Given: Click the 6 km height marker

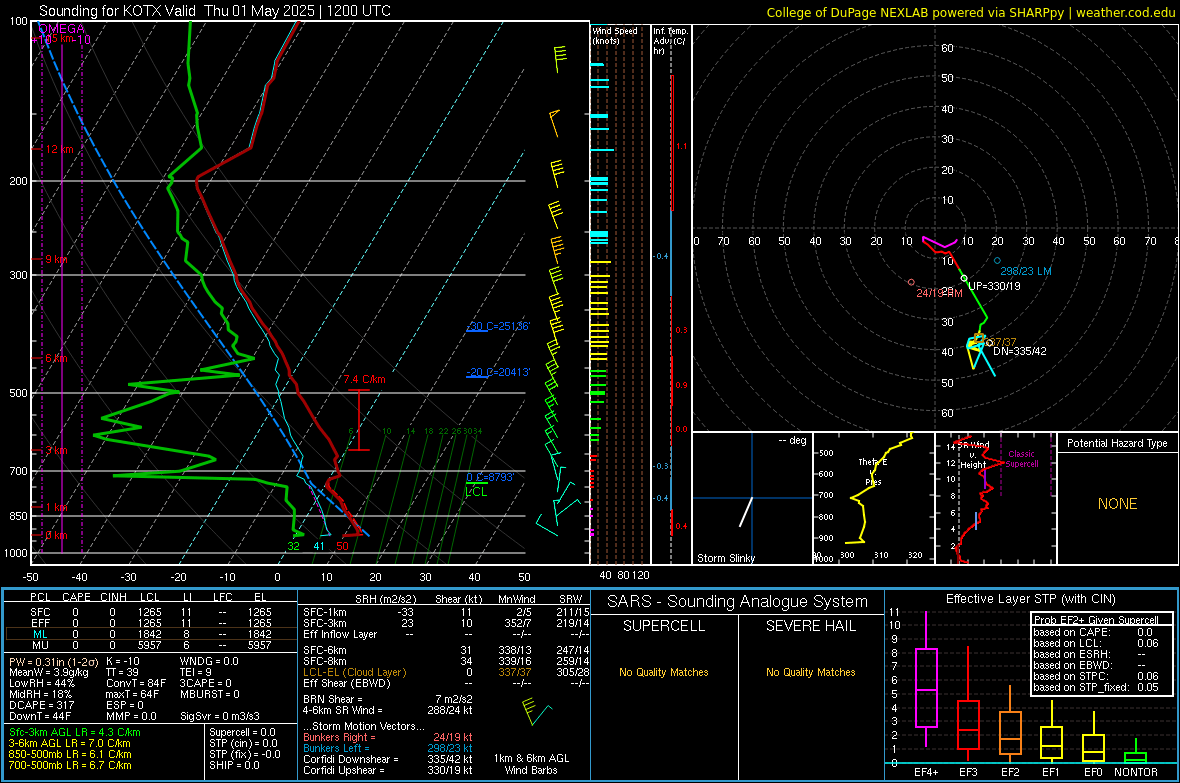Looking at the screenshot, I should 56,358.
